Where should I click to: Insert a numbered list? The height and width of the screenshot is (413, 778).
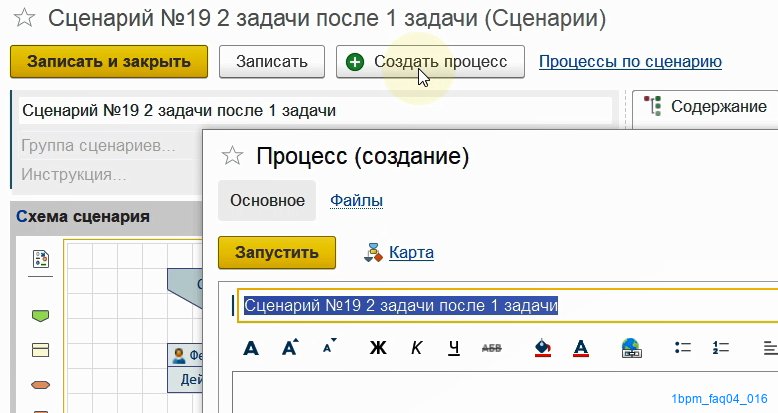720,348
